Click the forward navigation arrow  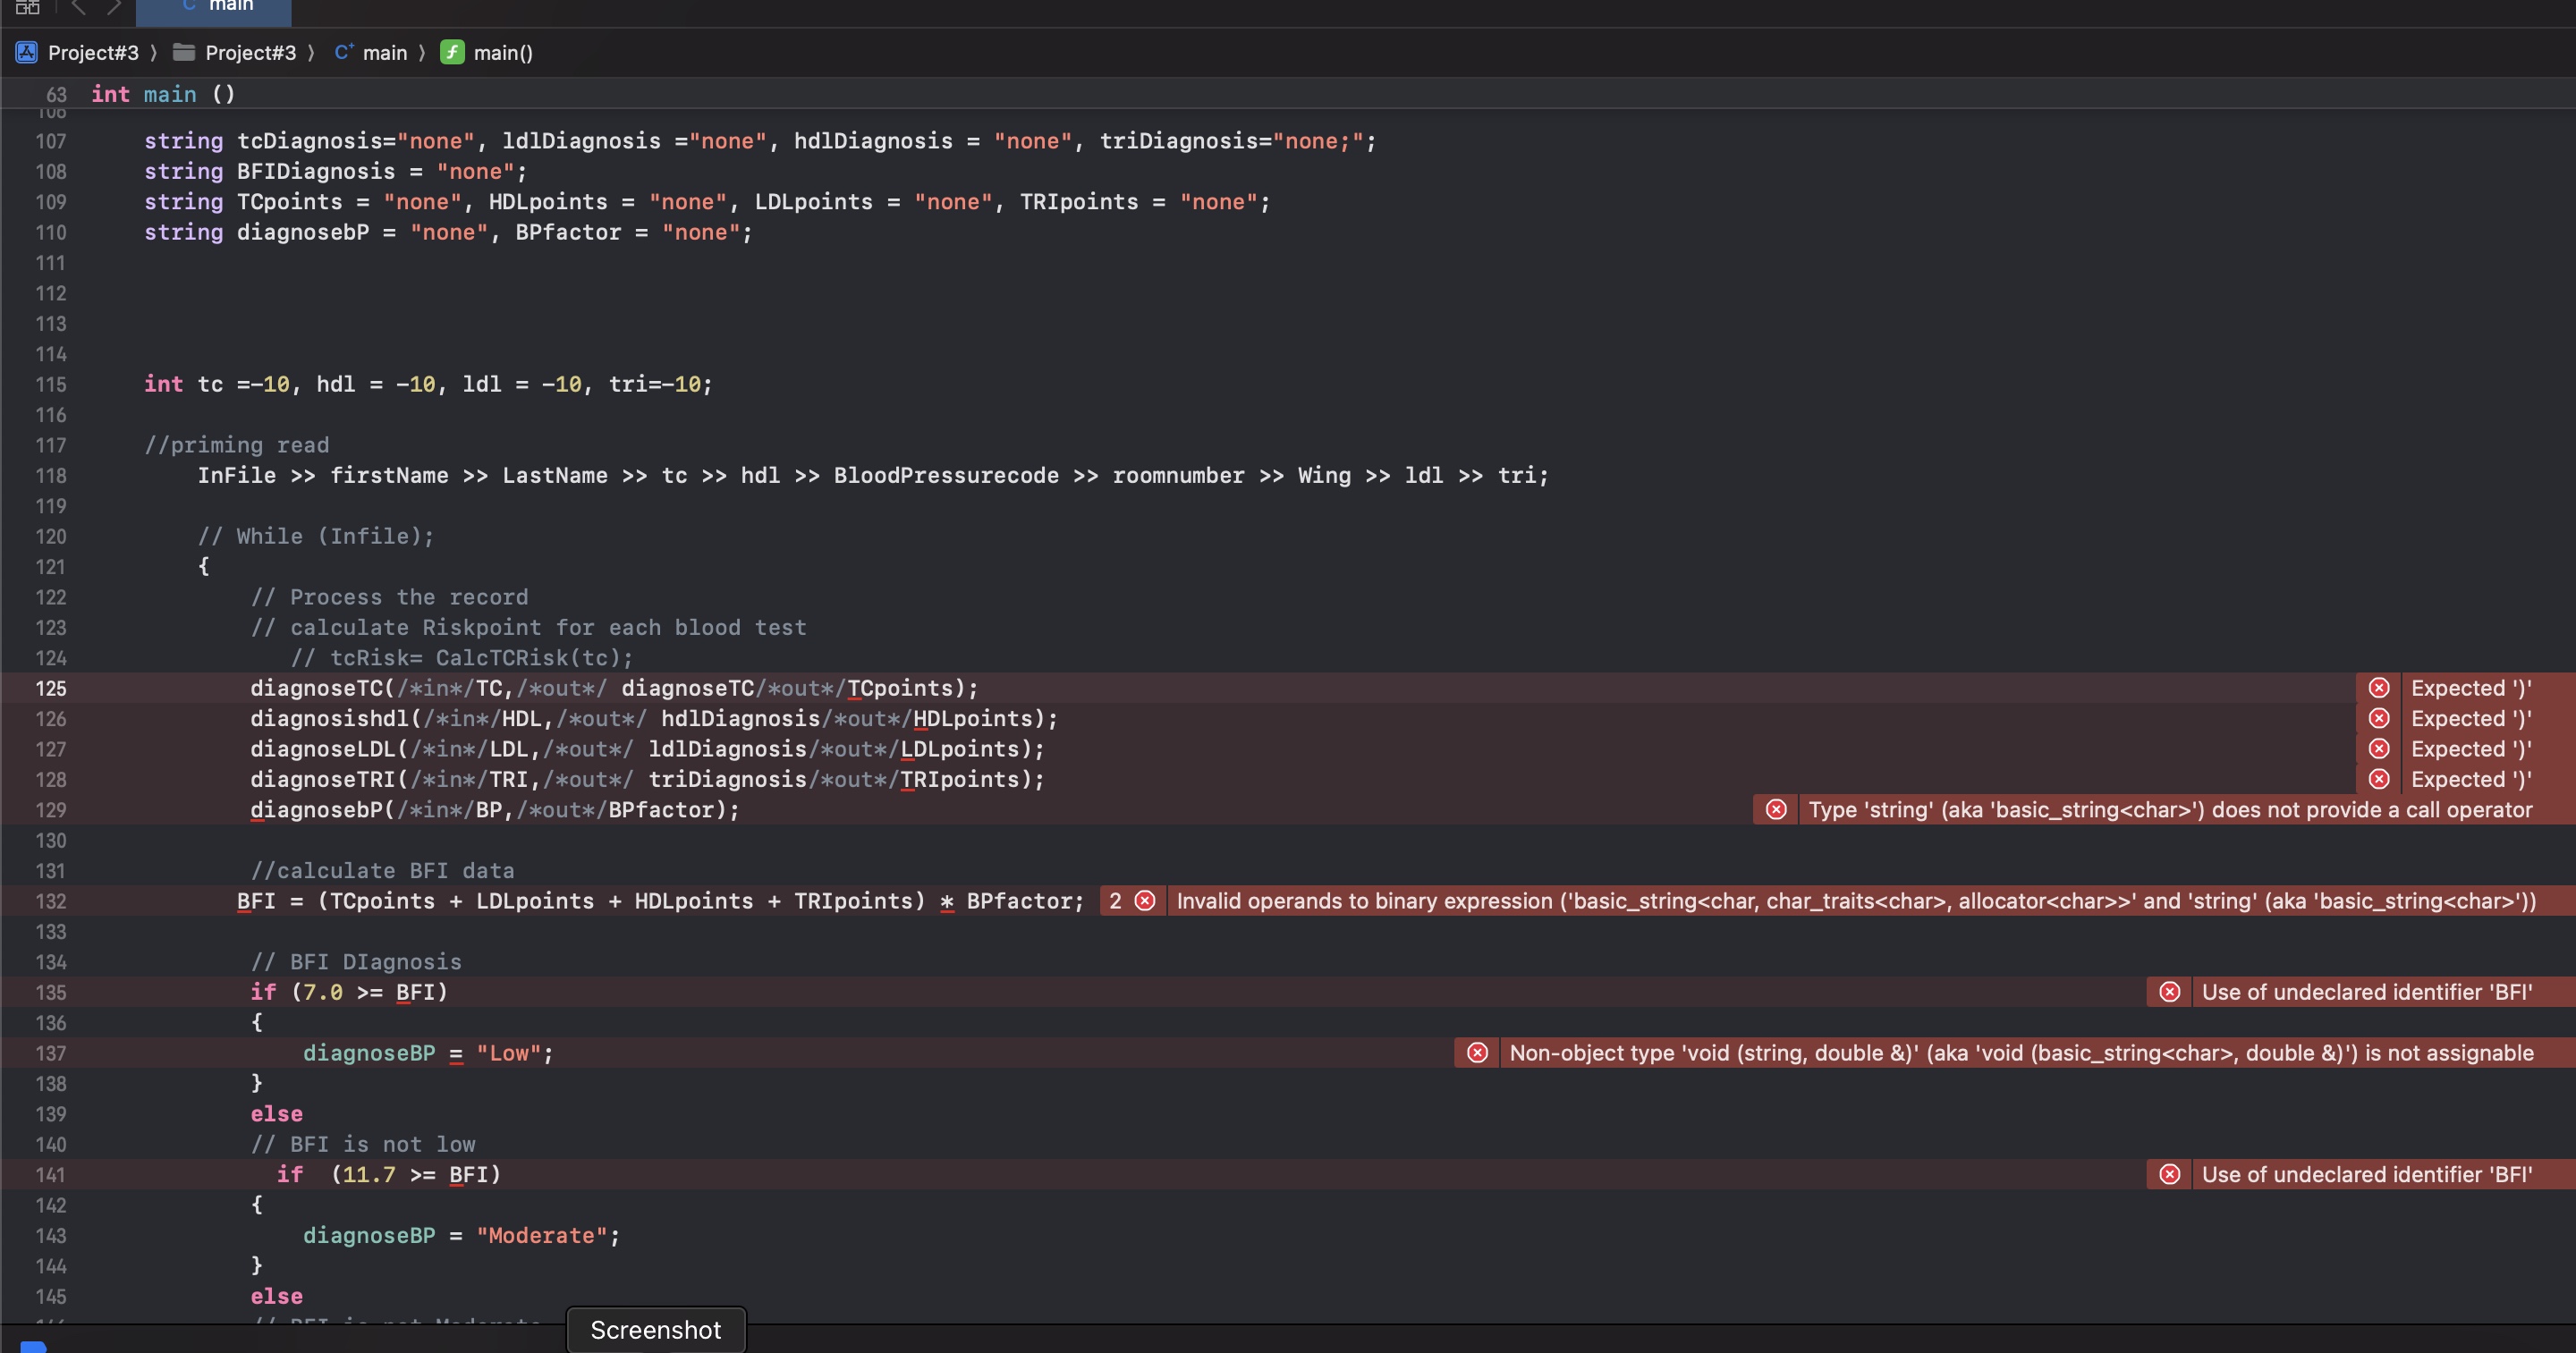point(114,8)
